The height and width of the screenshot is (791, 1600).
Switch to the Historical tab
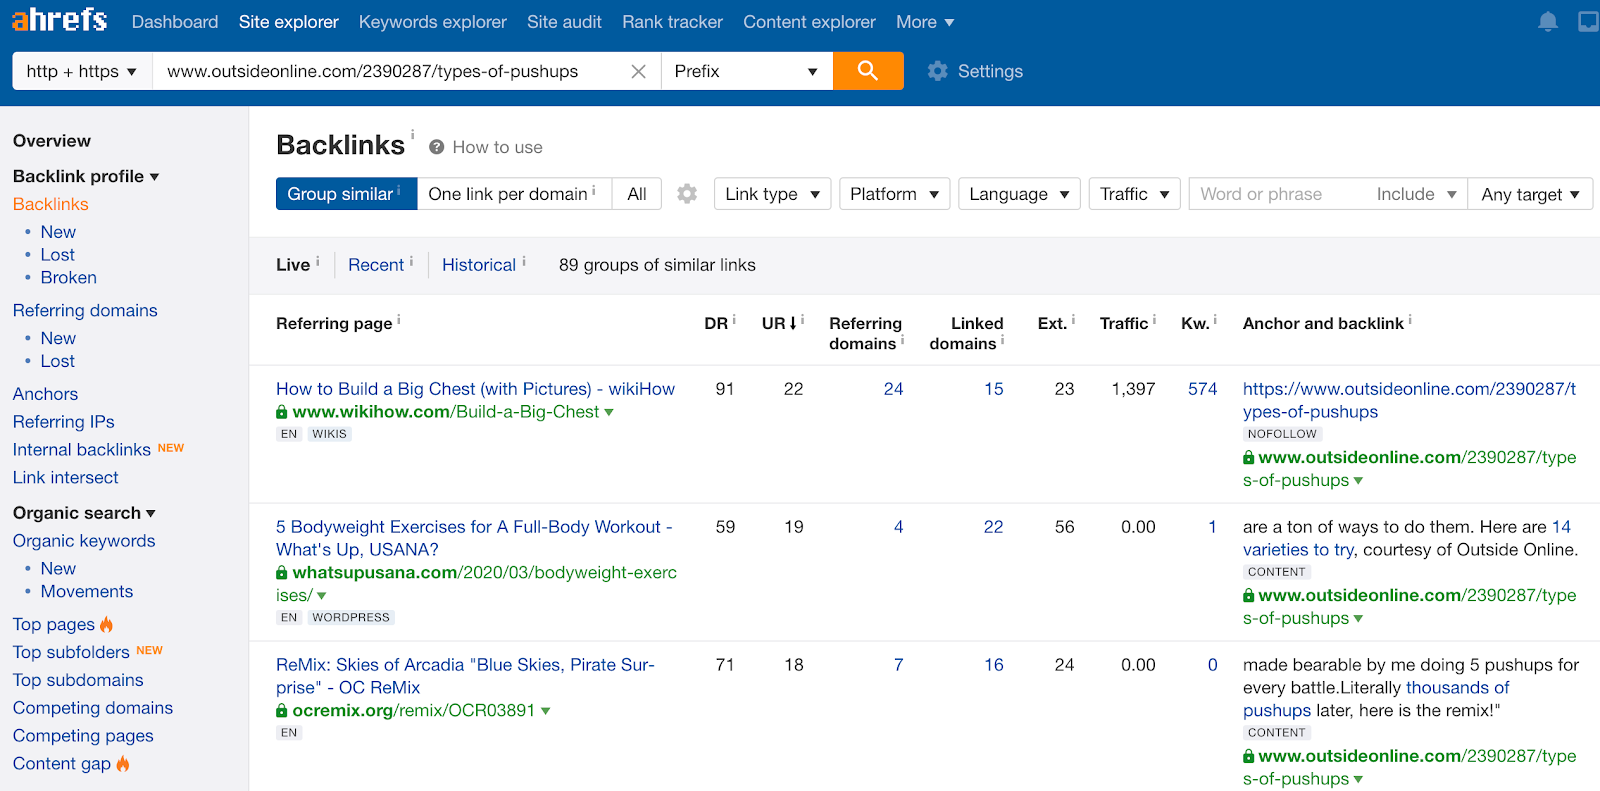pyautogui.click(x=479, y=265)
